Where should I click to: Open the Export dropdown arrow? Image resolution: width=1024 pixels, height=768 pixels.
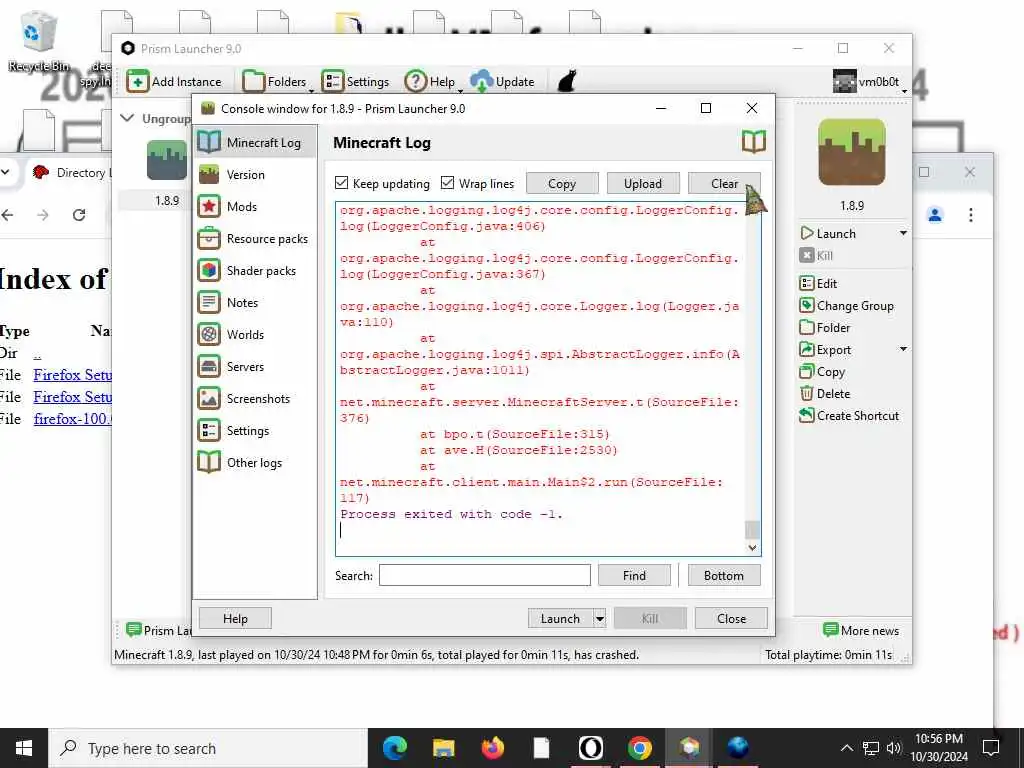coord(903,349)
